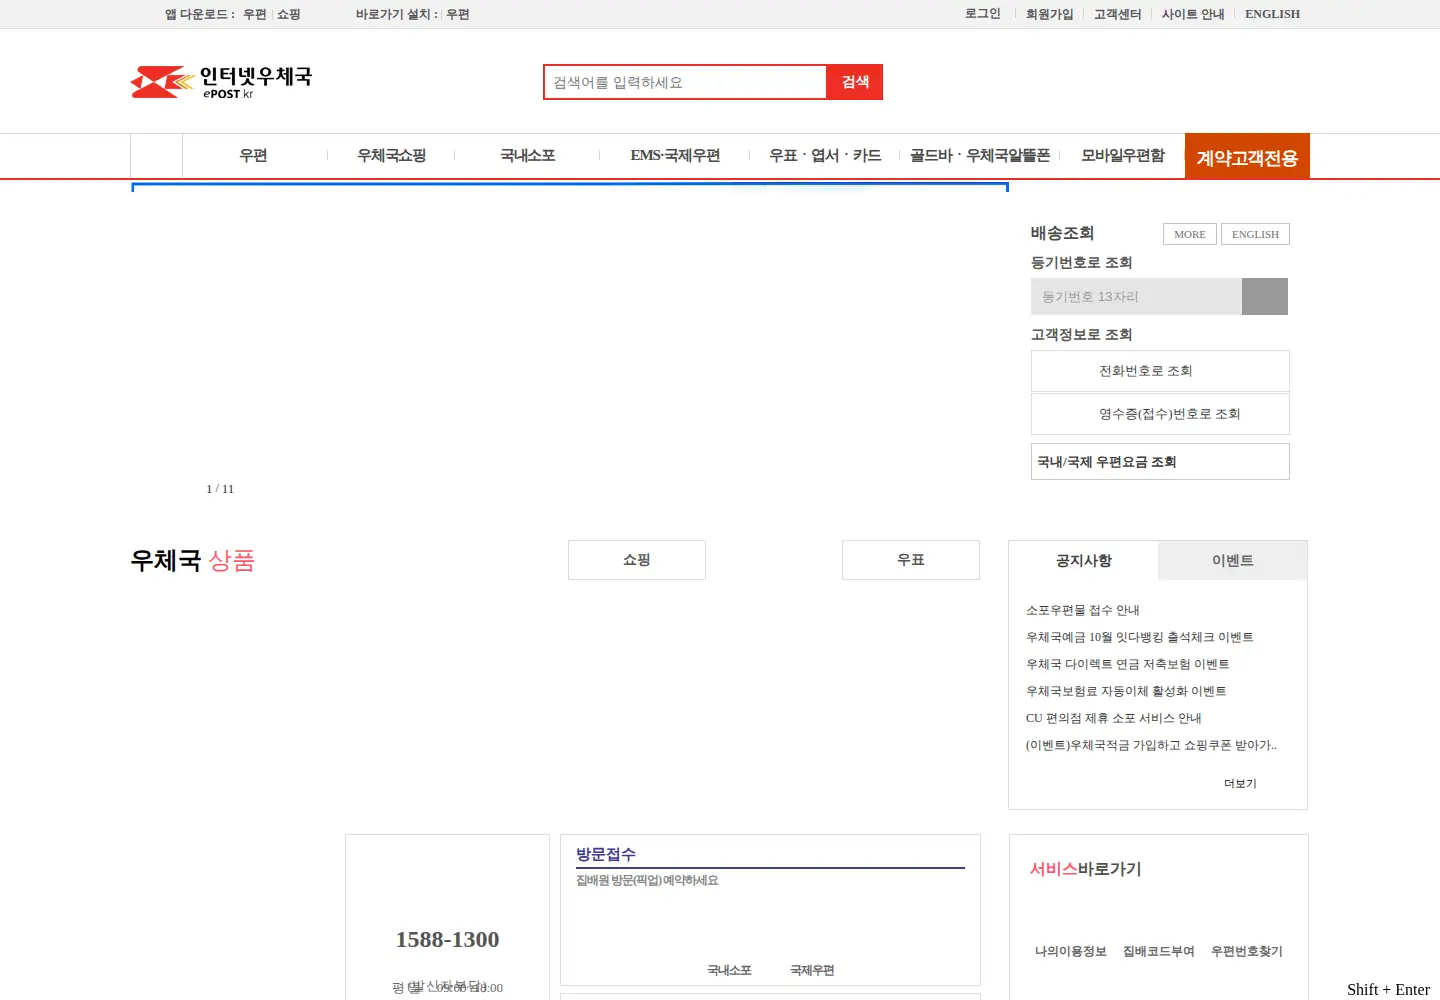The image size is (1440, 1000).
Task: Click 영수증(접수)번호로 조회 button
Action: [1160, 414]
